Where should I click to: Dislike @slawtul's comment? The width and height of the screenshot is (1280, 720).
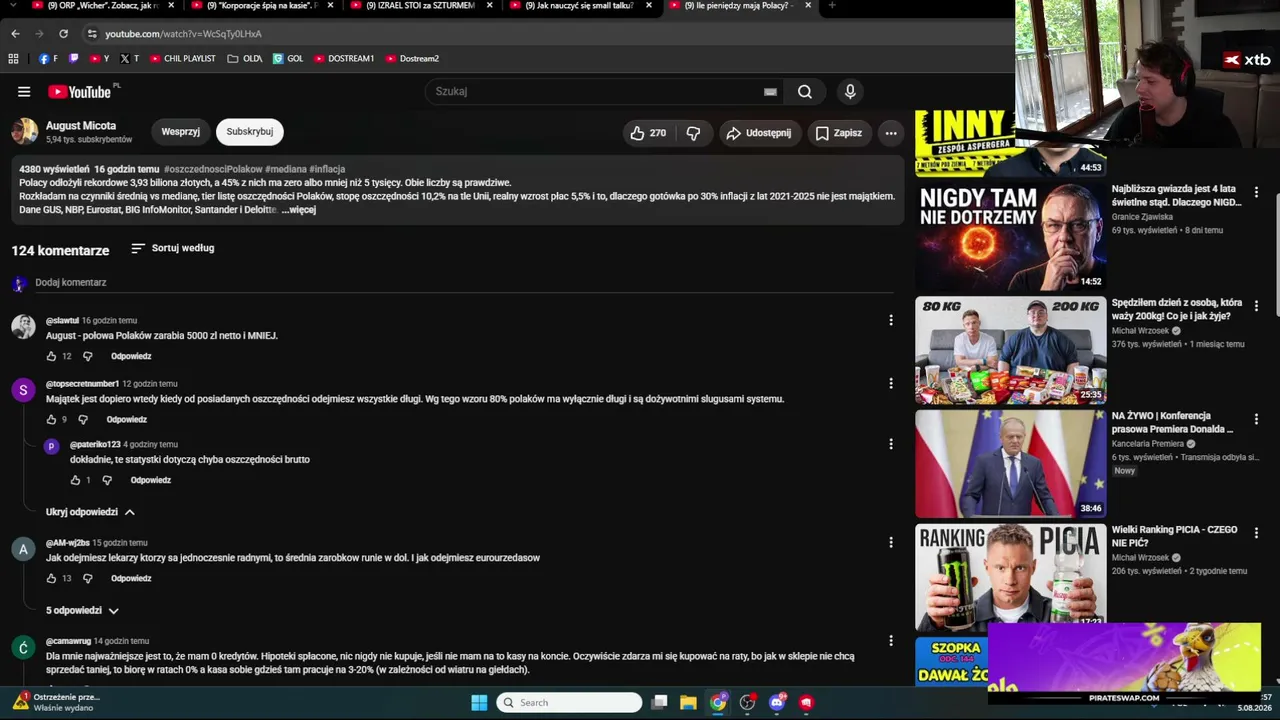pos(87,356)
